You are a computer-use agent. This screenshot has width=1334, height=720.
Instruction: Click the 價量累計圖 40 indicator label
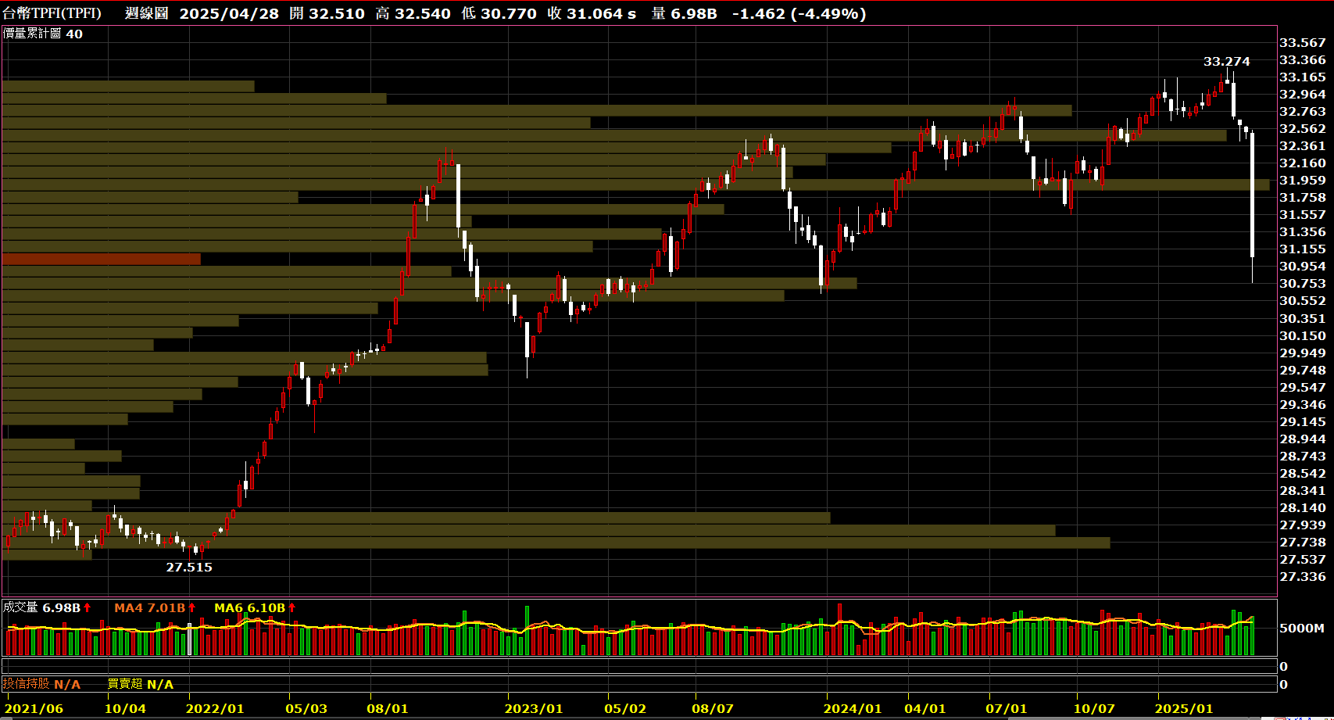point(43,34)
